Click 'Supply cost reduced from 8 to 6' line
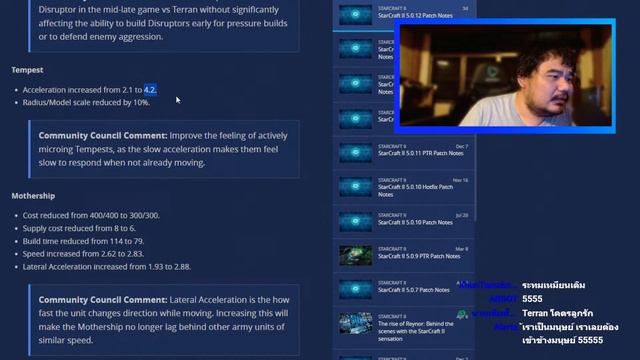This screenshot has width=640, height=360. (79, 228)
